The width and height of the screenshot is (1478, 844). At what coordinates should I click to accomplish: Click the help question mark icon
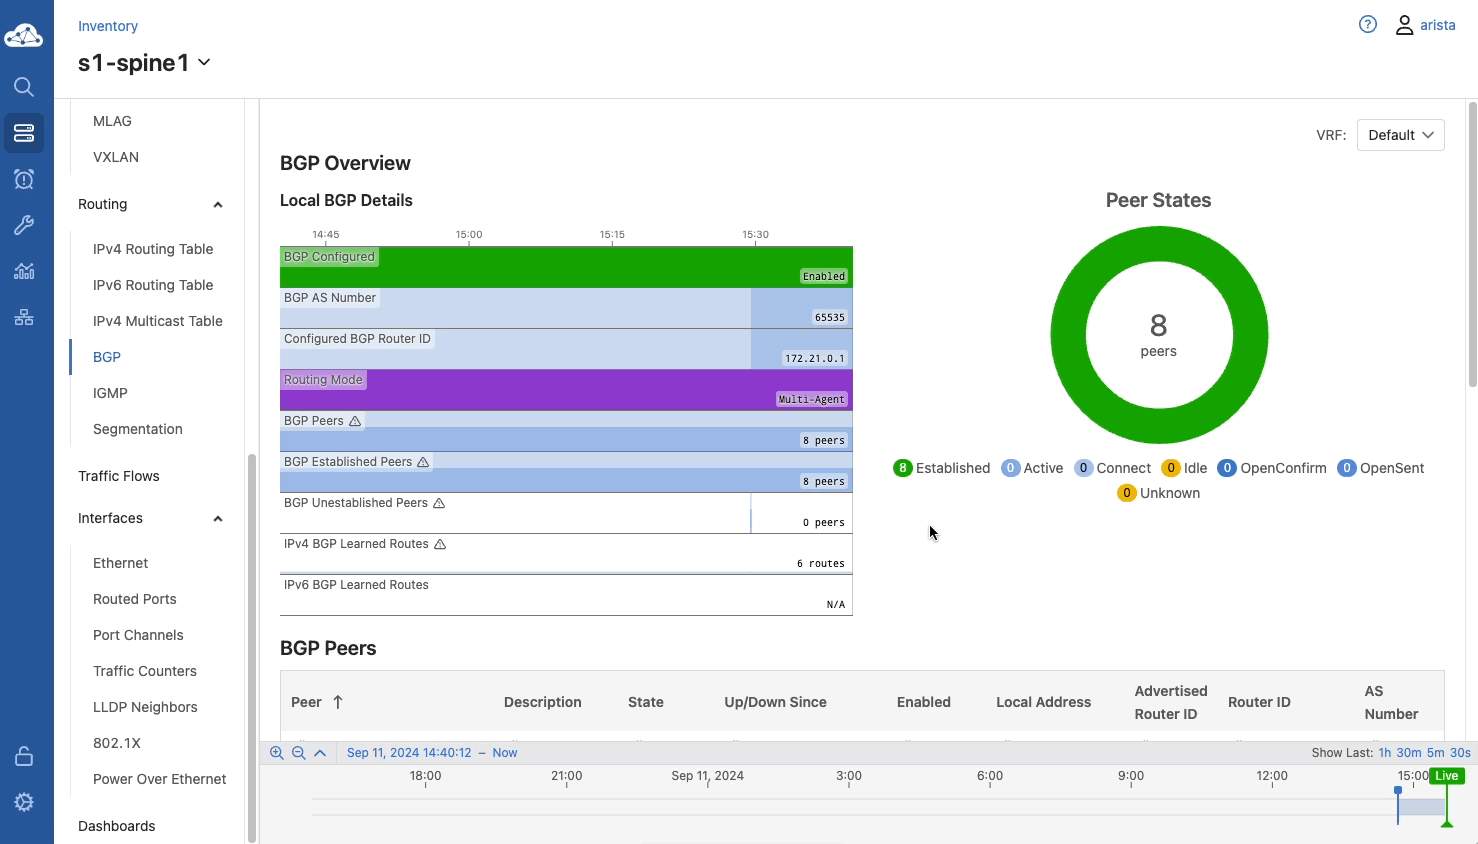(1368, 25)
